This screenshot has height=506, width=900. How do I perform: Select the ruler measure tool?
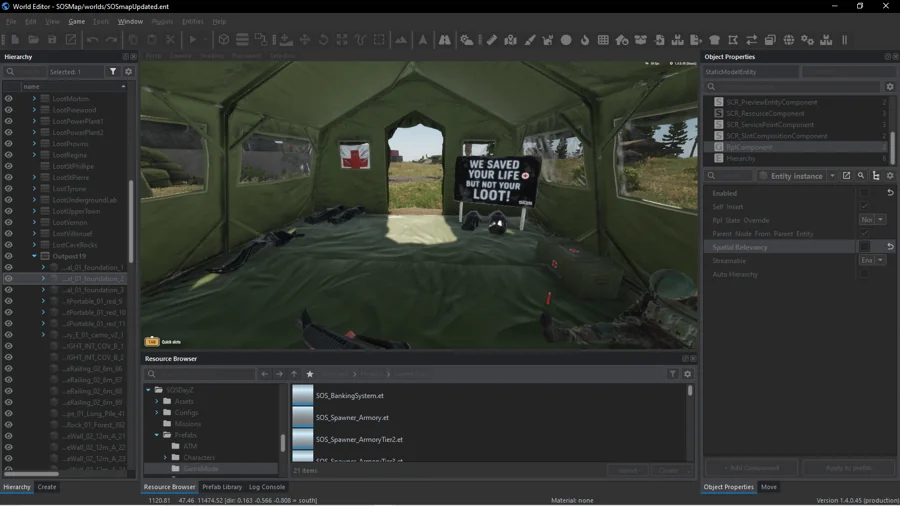492,40
